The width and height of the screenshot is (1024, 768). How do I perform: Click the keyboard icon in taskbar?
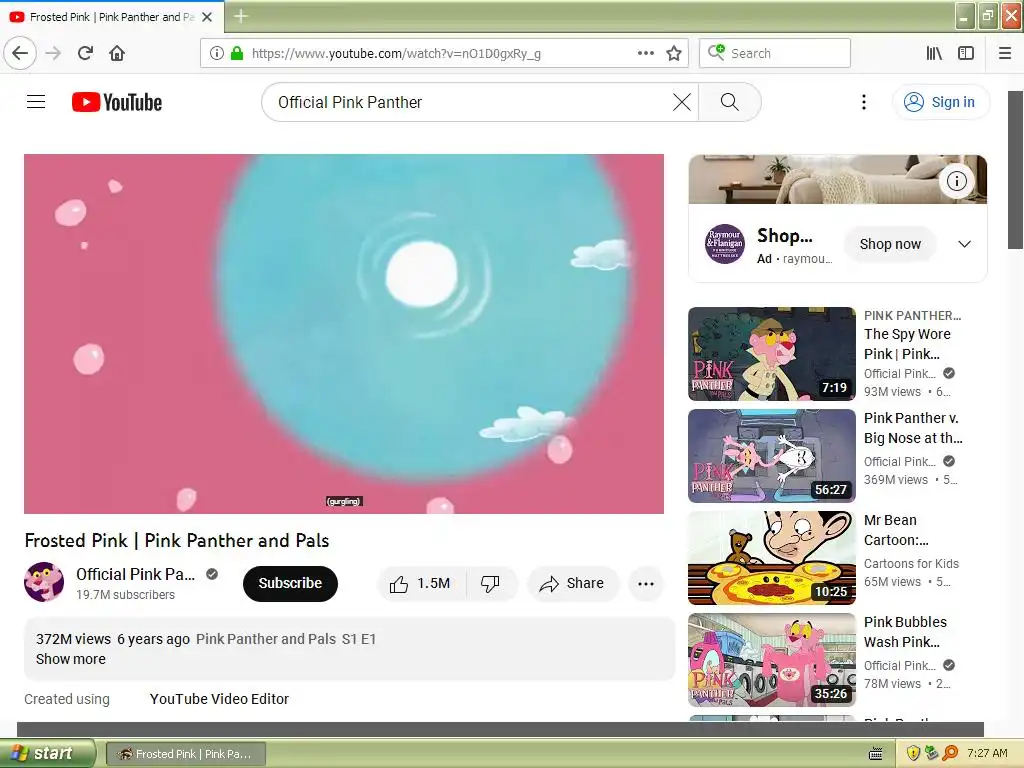click(876, 754)
